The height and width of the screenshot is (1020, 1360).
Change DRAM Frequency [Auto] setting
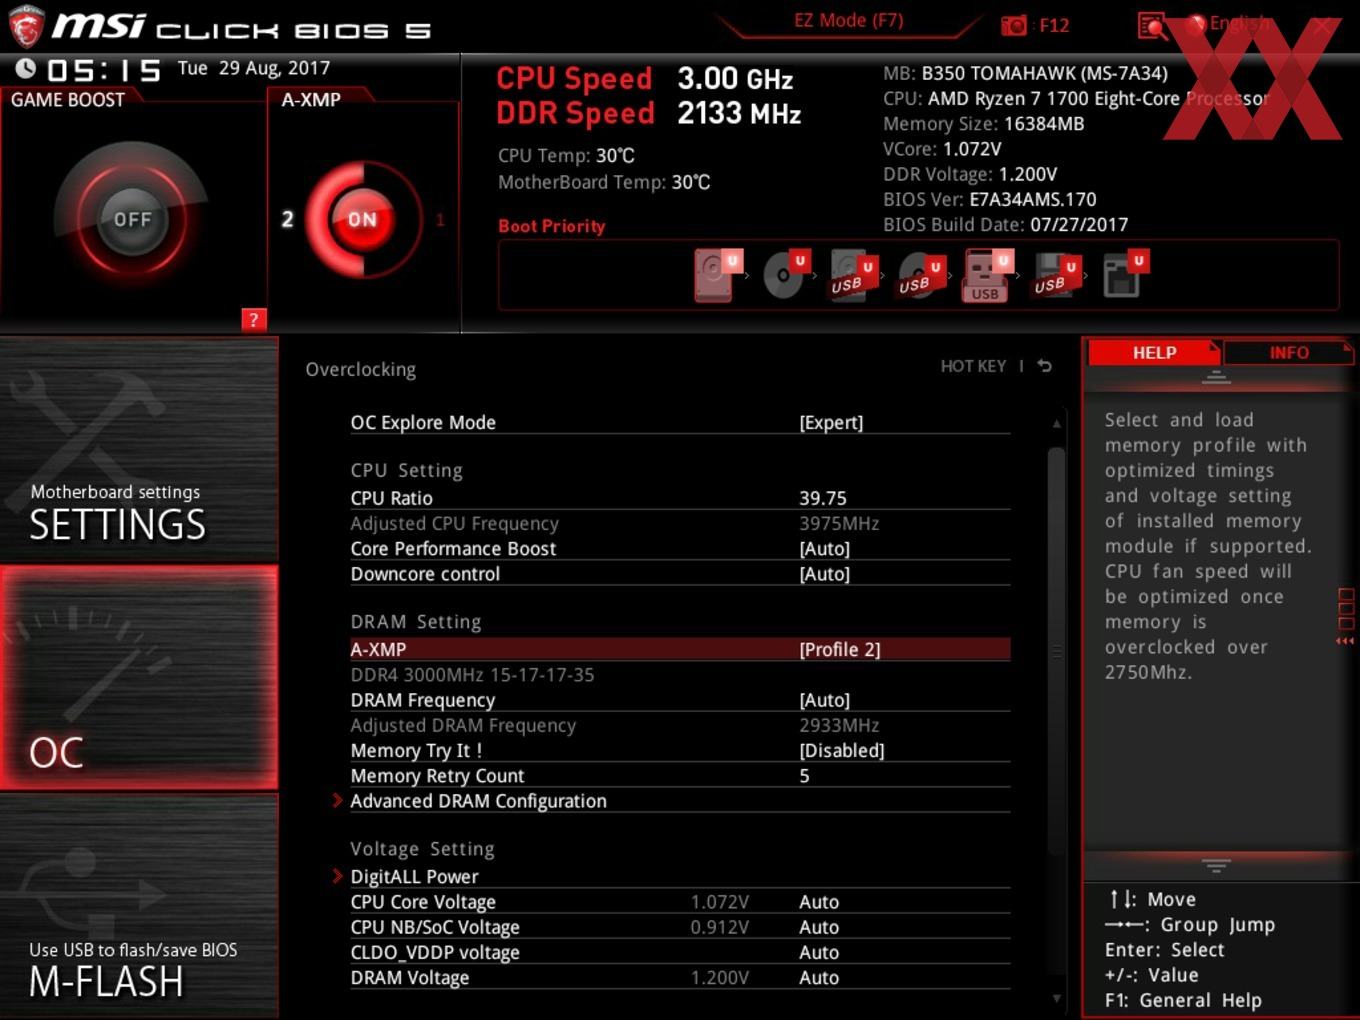pyautogui.click(x=825, y=700)
